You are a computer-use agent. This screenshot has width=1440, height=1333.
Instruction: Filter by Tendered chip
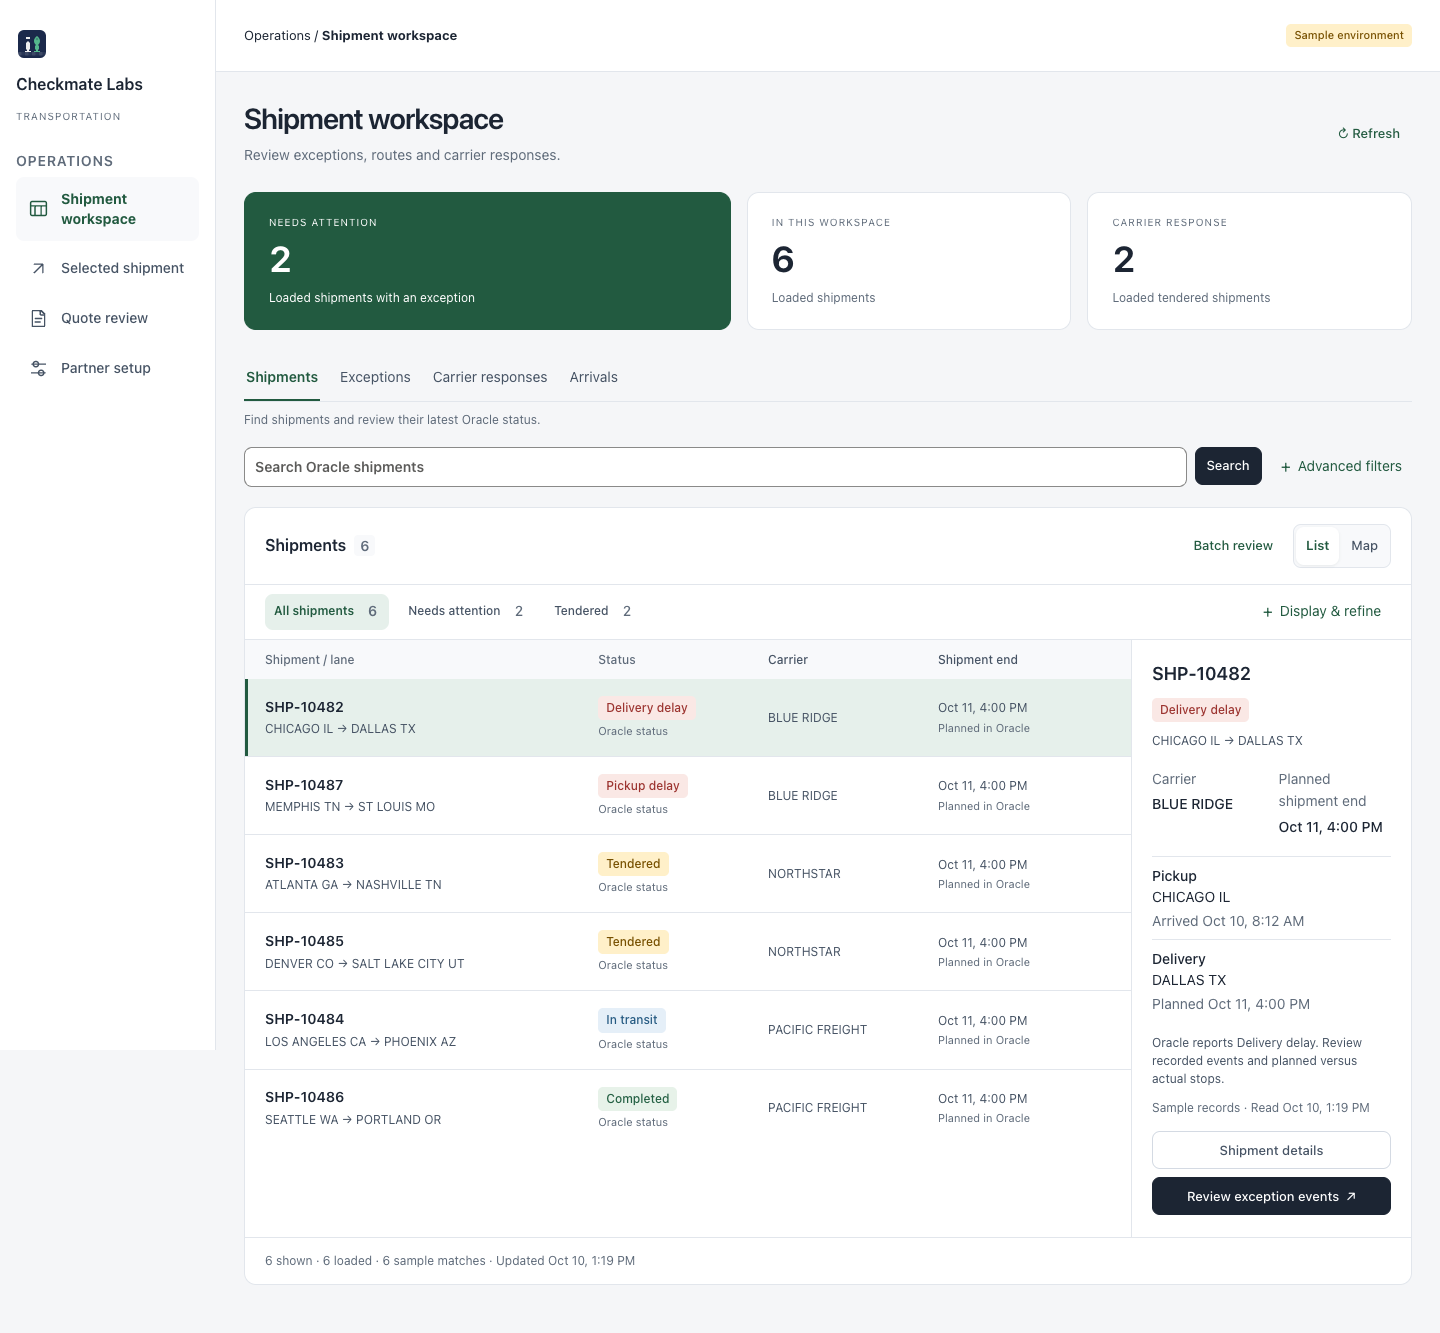coord(593,611)
